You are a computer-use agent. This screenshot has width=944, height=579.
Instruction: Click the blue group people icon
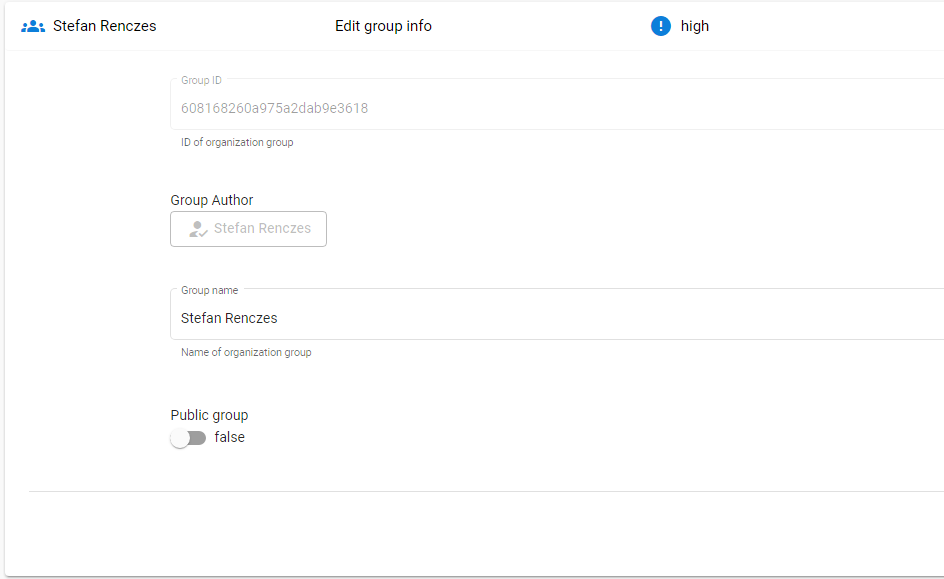click(33, 26)
